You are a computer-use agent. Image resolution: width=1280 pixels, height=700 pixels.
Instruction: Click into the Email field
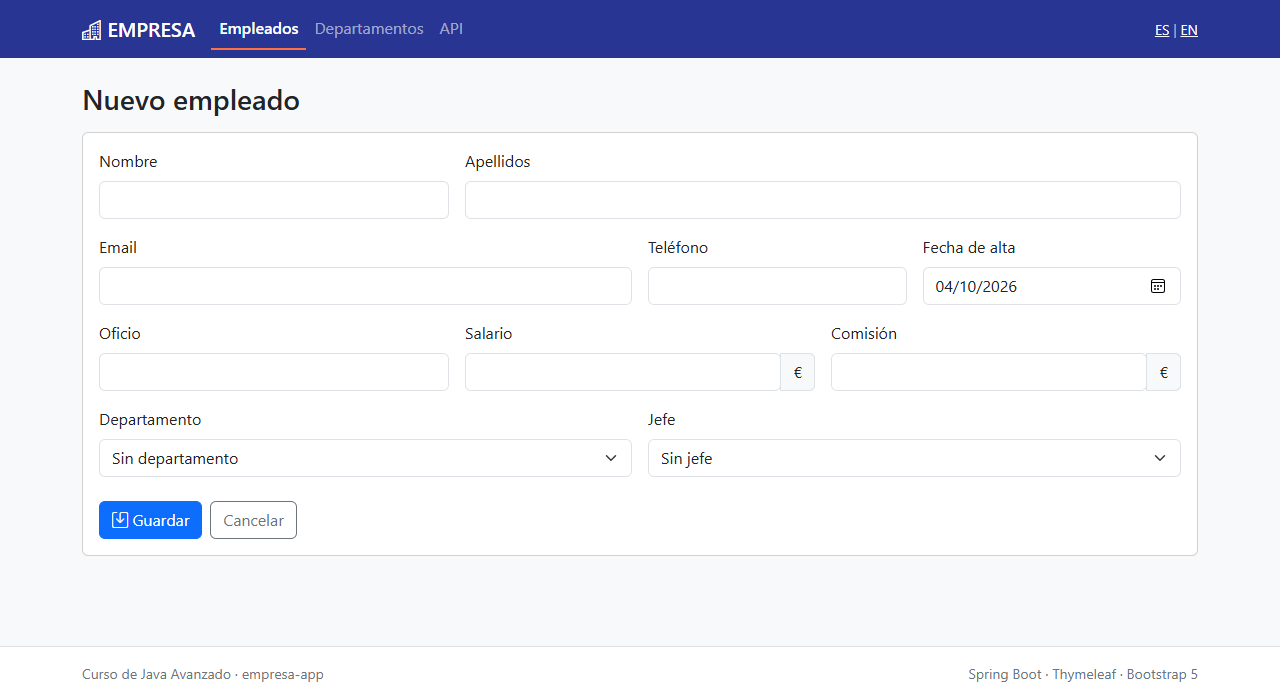pos(365,286)
